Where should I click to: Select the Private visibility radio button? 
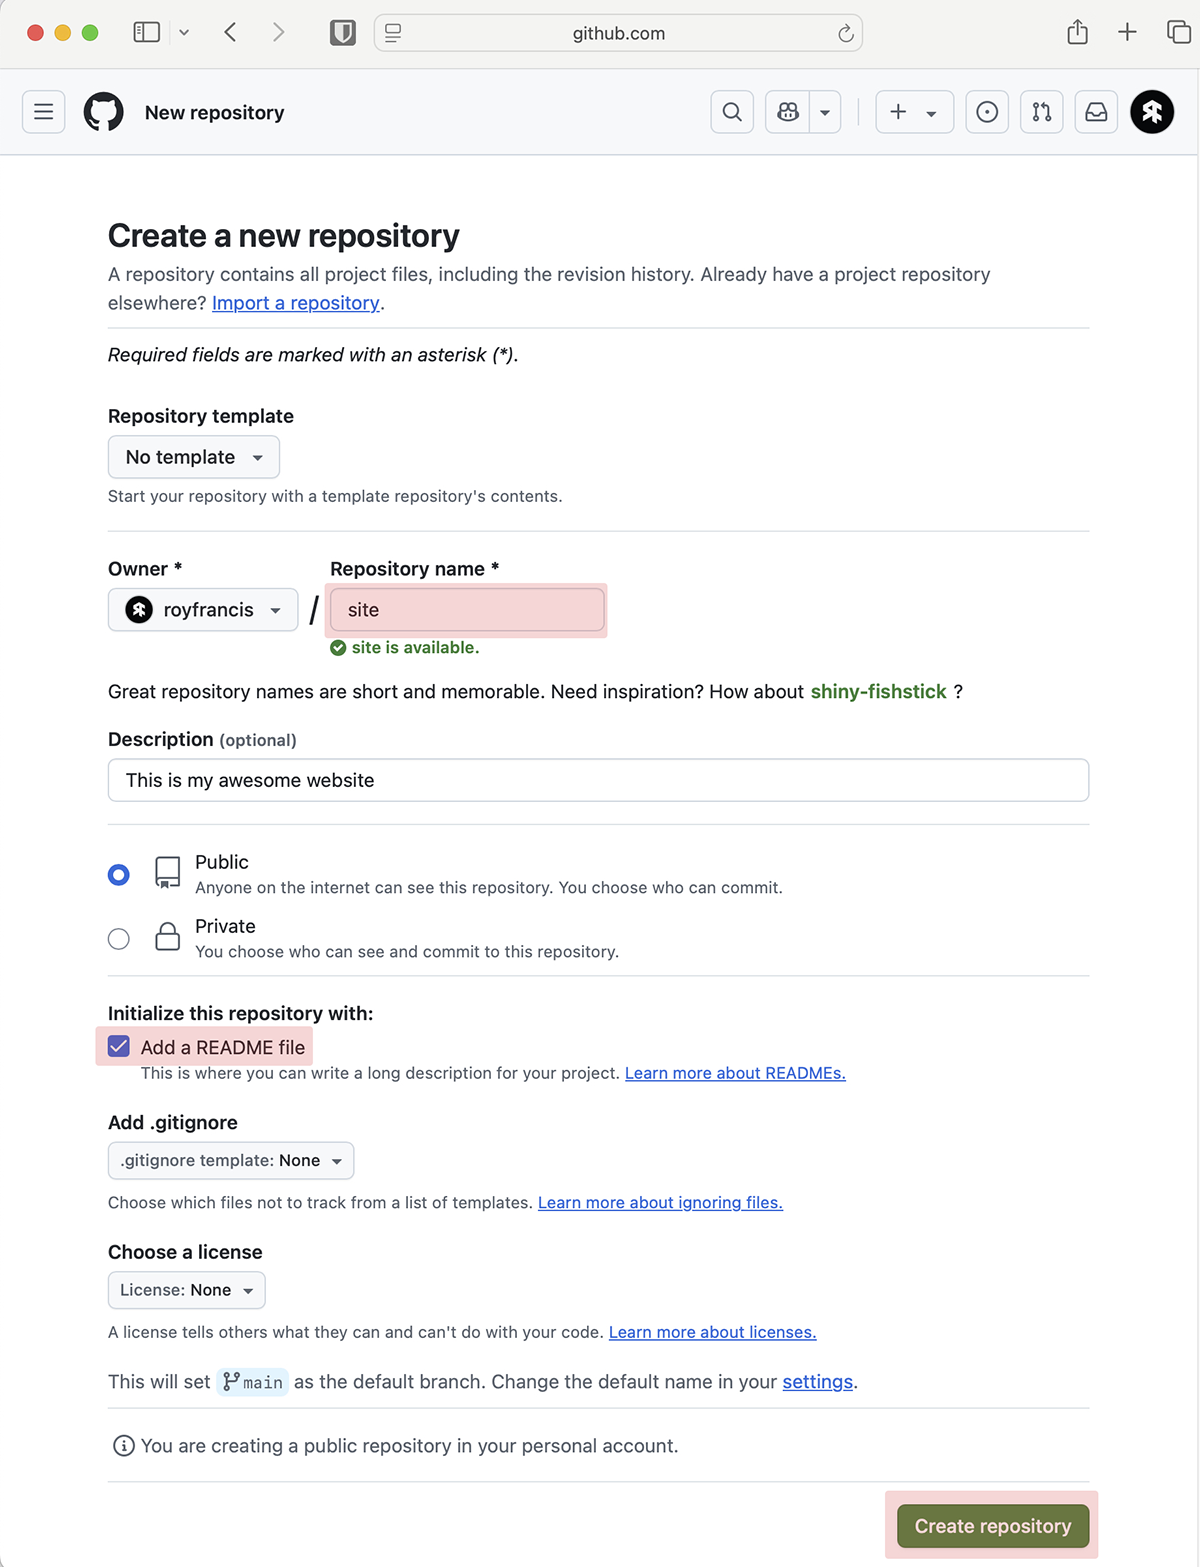click(x=119, y=939)
